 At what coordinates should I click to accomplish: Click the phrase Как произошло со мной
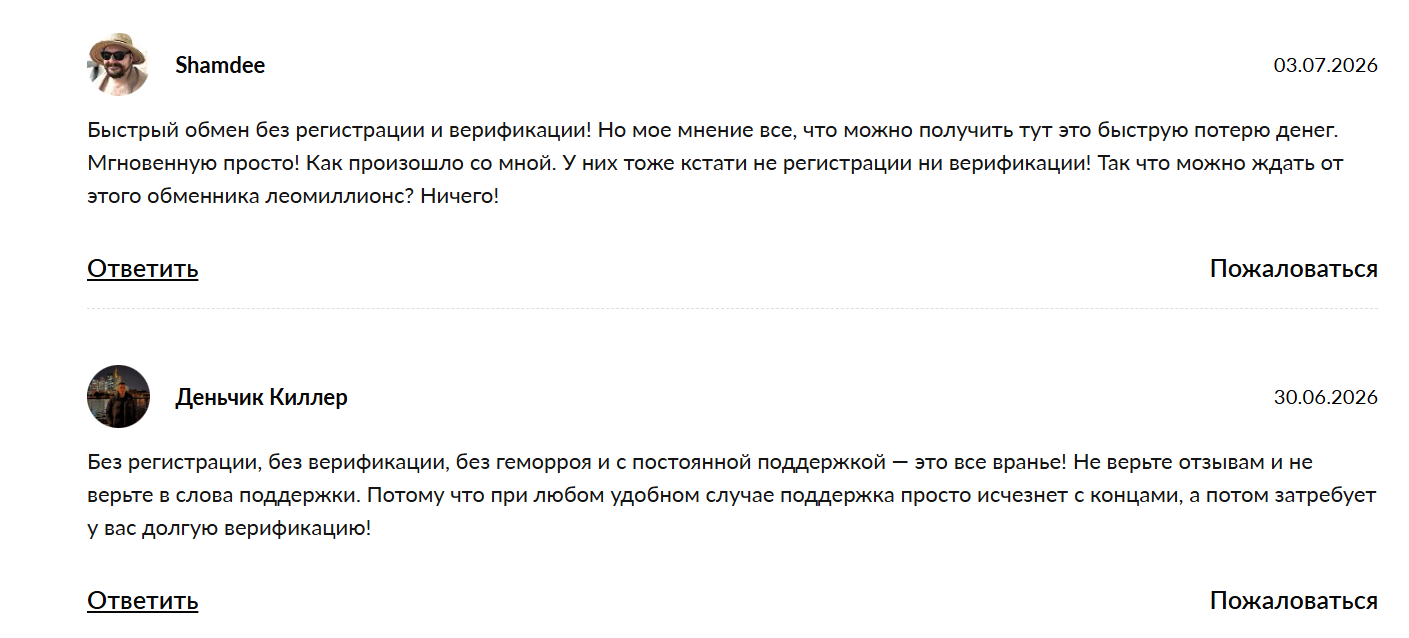click(417, 163)
